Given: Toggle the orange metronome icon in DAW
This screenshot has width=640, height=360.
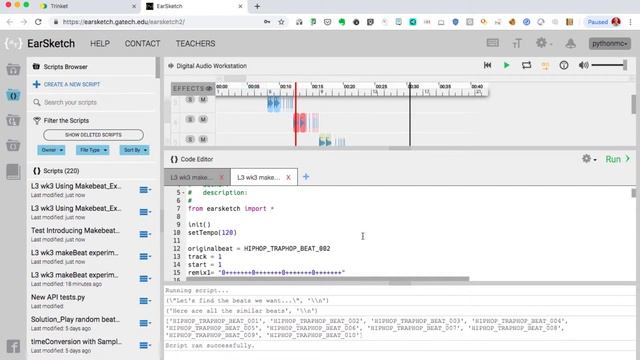Looking at the screenshot, I should pos(545,65).
